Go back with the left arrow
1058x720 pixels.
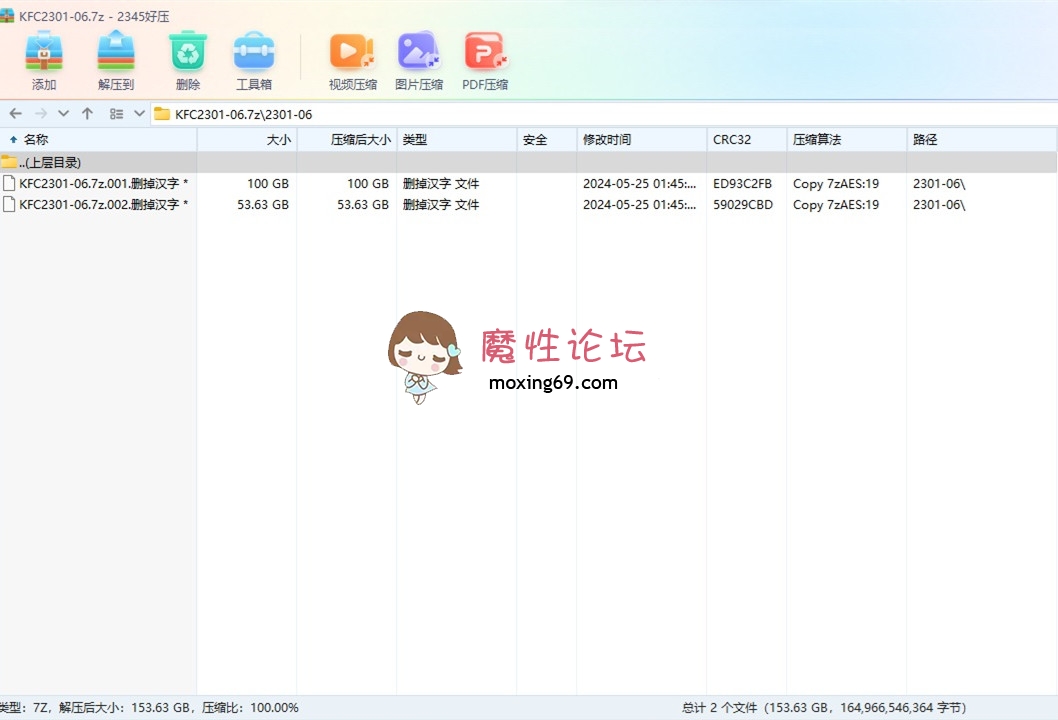click(16, 113)
